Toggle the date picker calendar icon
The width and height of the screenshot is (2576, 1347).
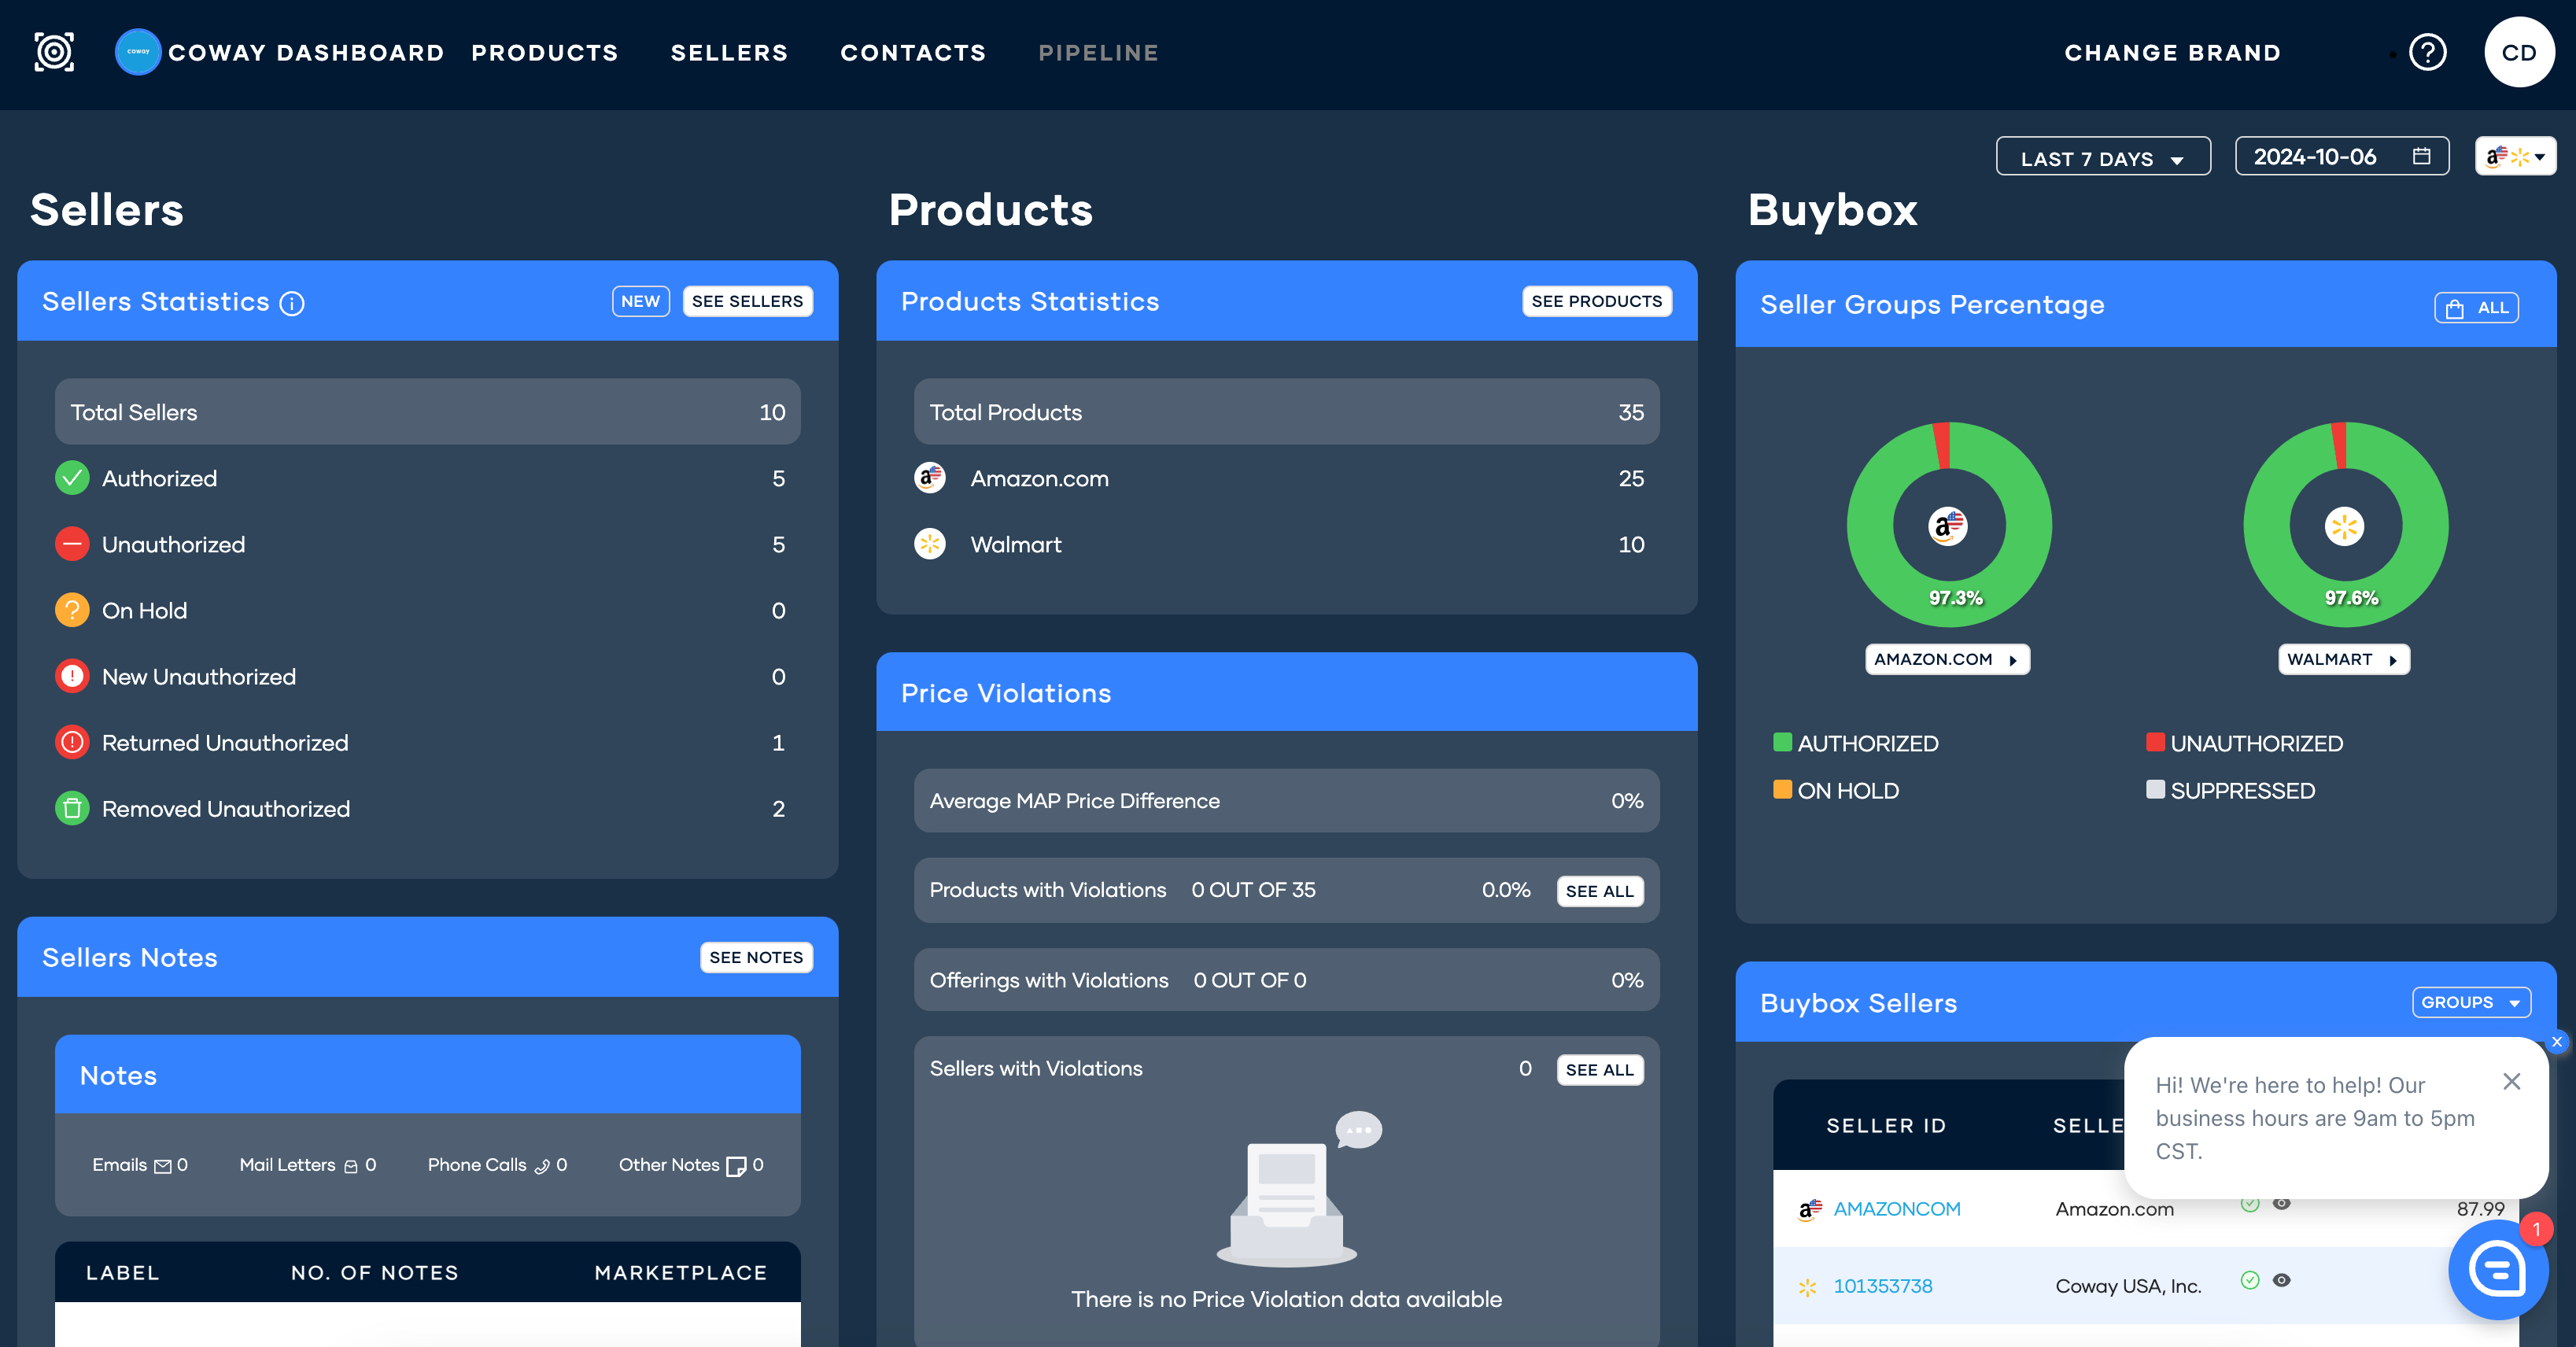point(2421,155)
